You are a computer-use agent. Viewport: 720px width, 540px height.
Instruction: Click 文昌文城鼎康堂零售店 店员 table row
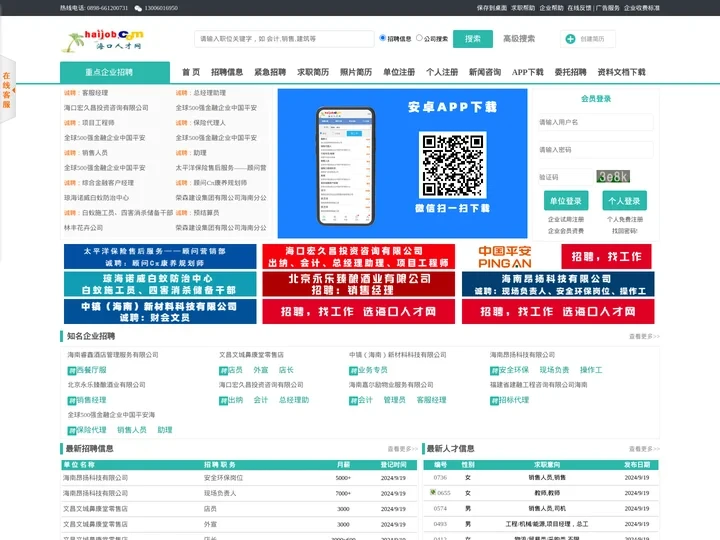(x=239, y=509)
